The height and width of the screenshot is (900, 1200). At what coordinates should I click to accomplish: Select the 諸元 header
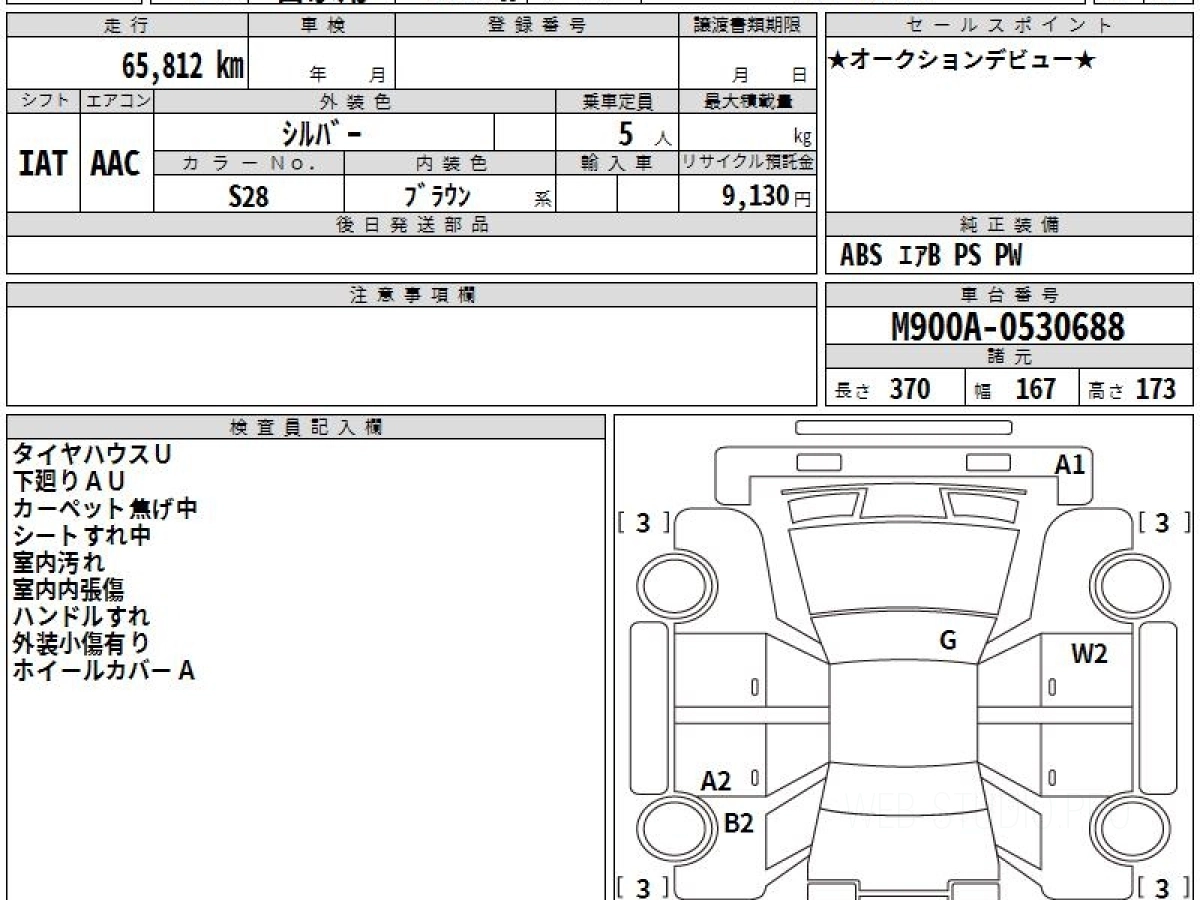[x=1010, y=357]
